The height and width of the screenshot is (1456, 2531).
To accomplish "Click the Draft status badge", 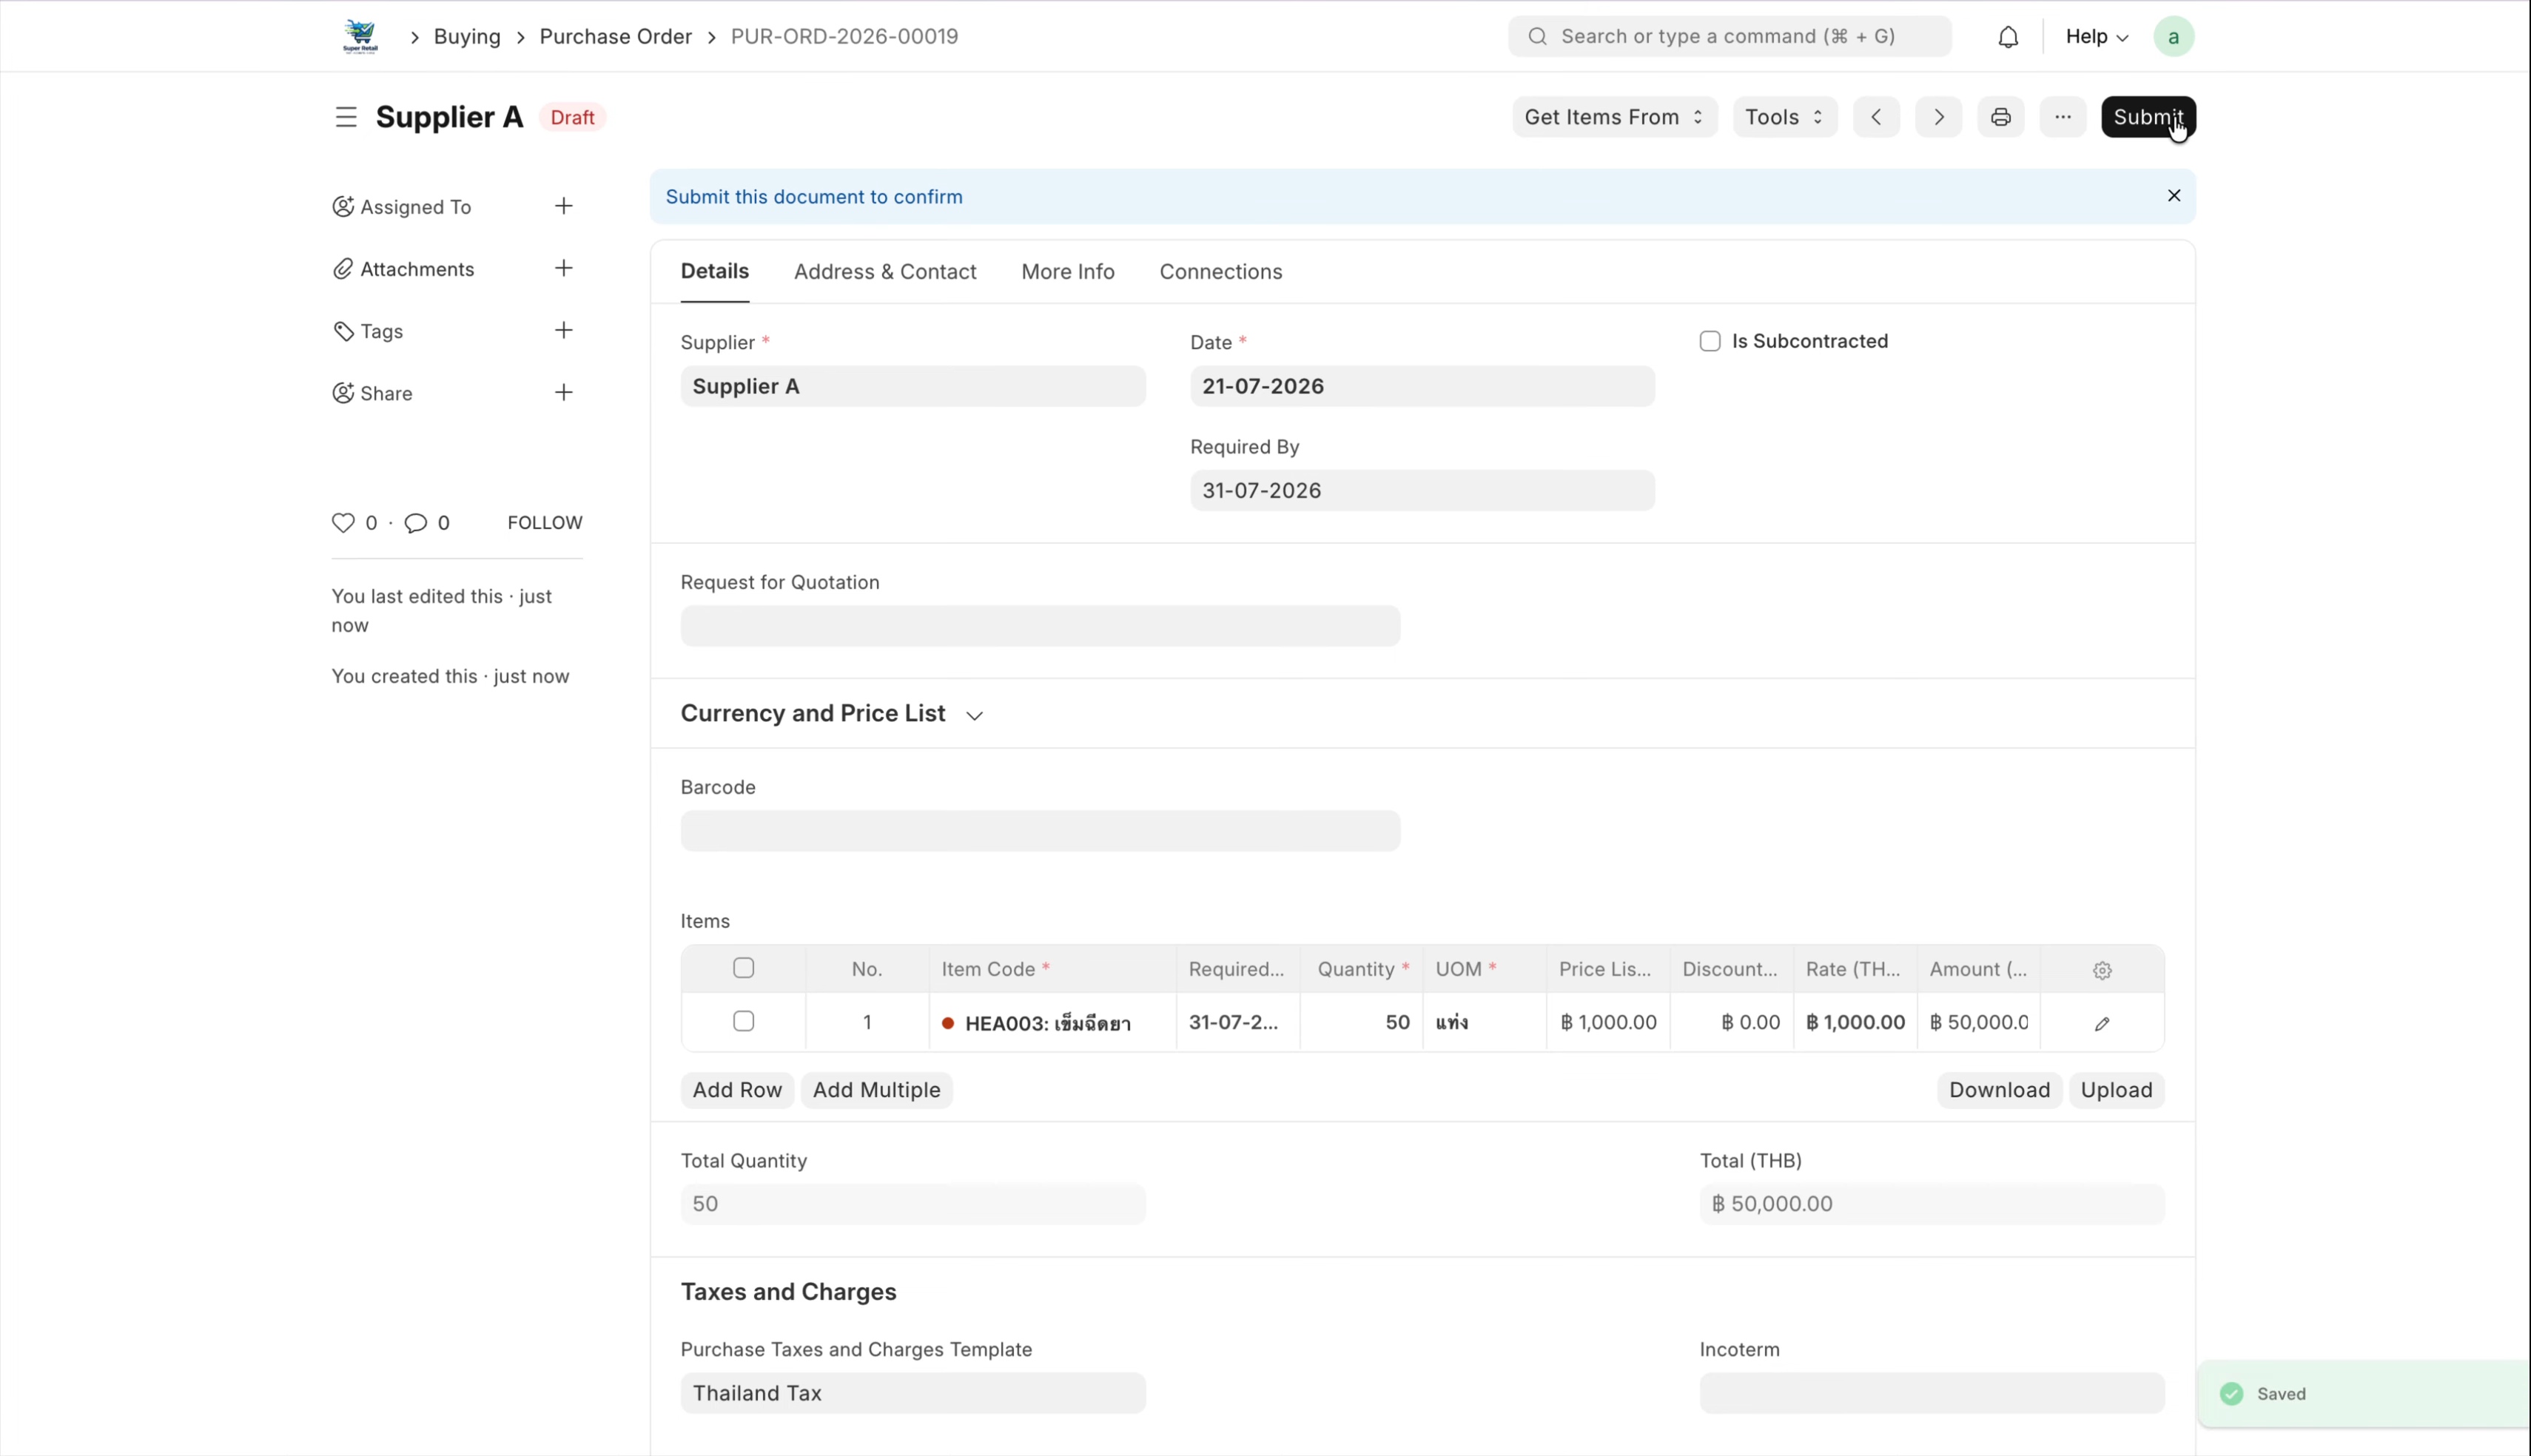I will pyautogui.click(x=573, y=118).
